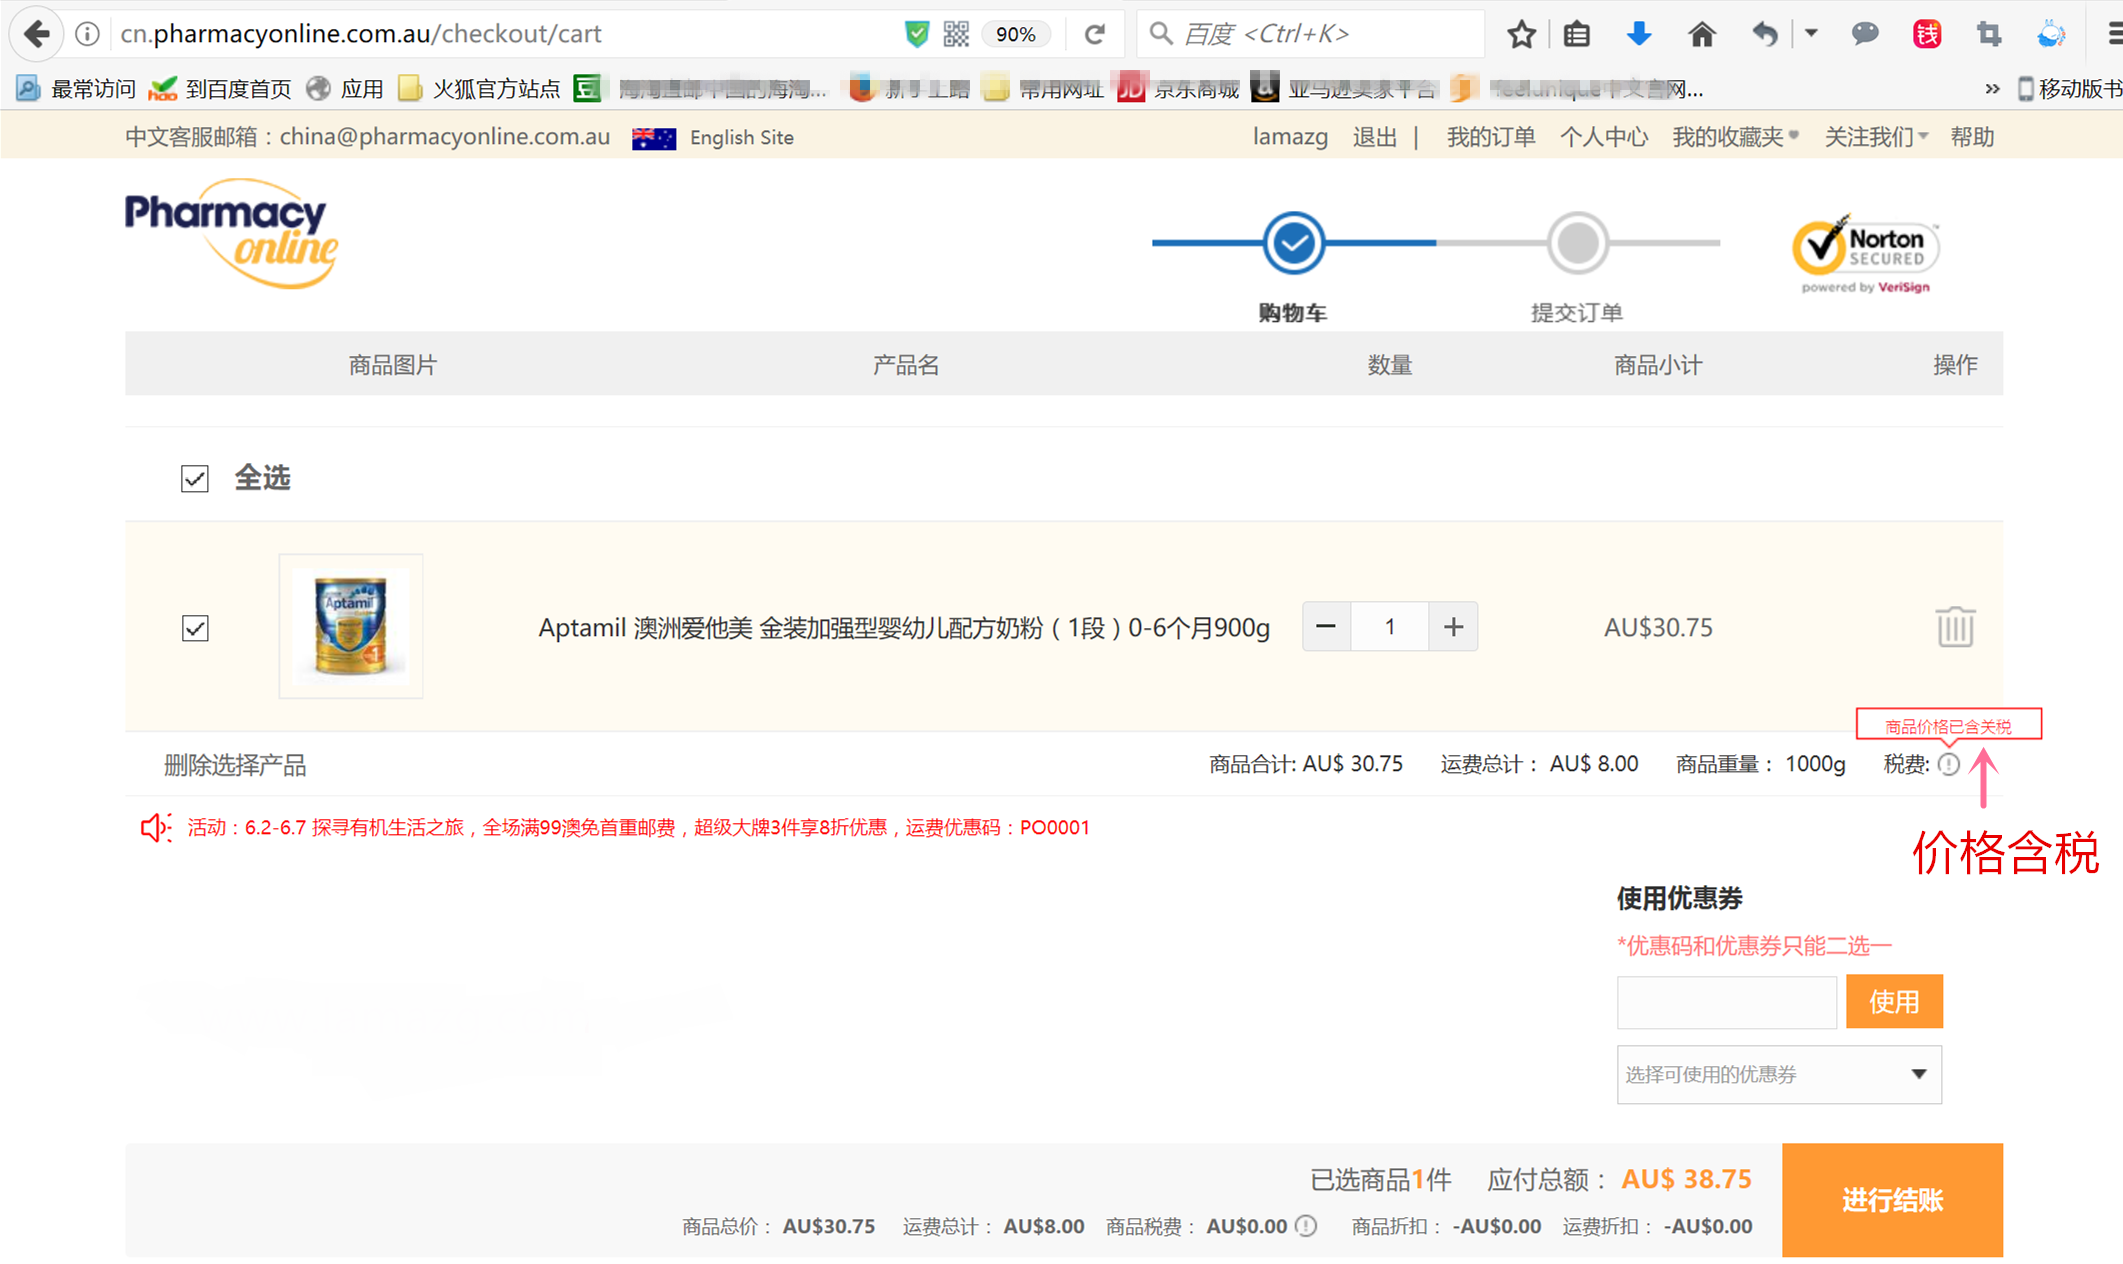This screenshot has height=1264, width=2123.
Task: Toggle the Aptamil item checkbox
Action: coord(195,628)
